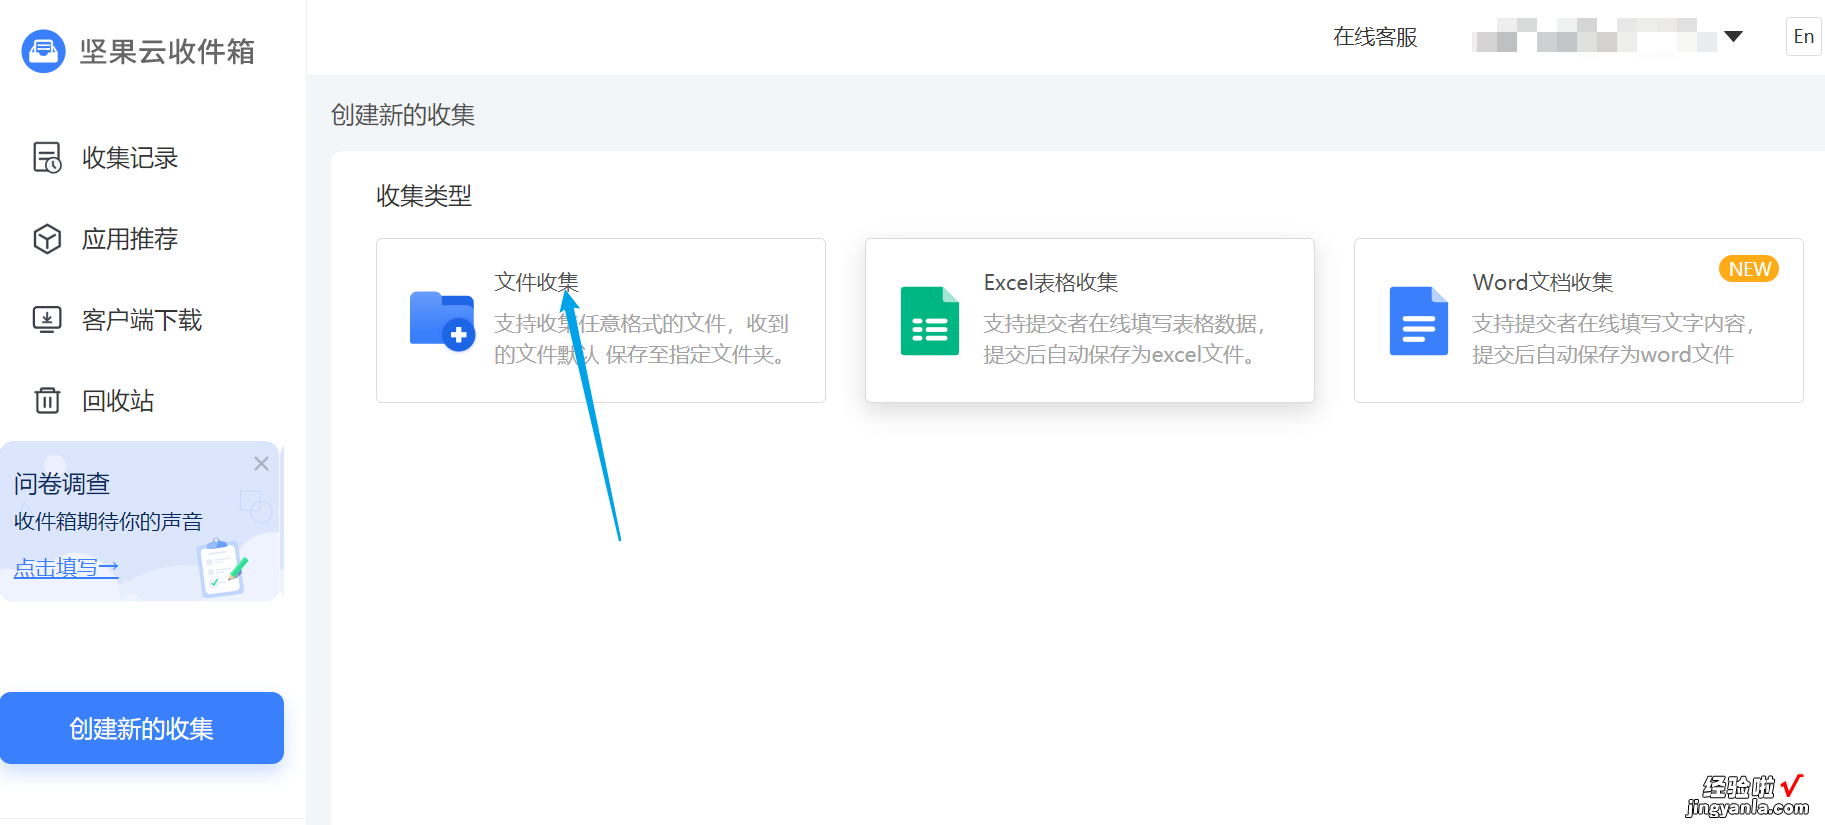Select the Word文档收集 card title
The image size is (1825, 825).
[x=1543, y=283]
